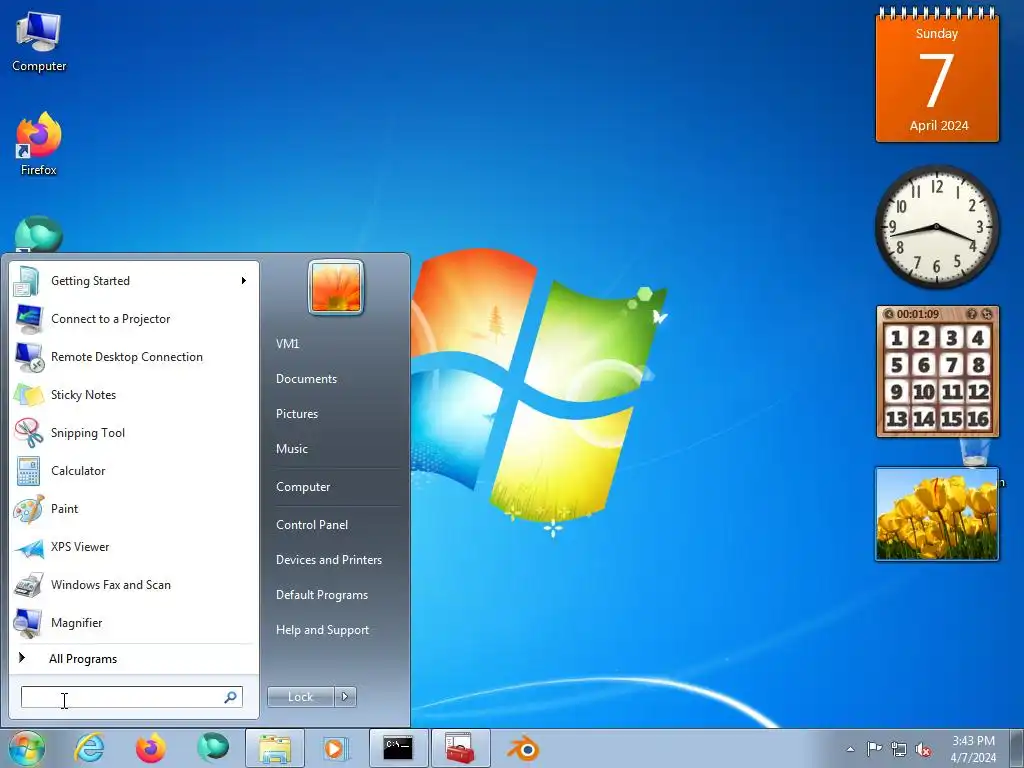Open the Snipping Tool
Viewport: 1024px width, 768px height.
[x=134, y=432]
